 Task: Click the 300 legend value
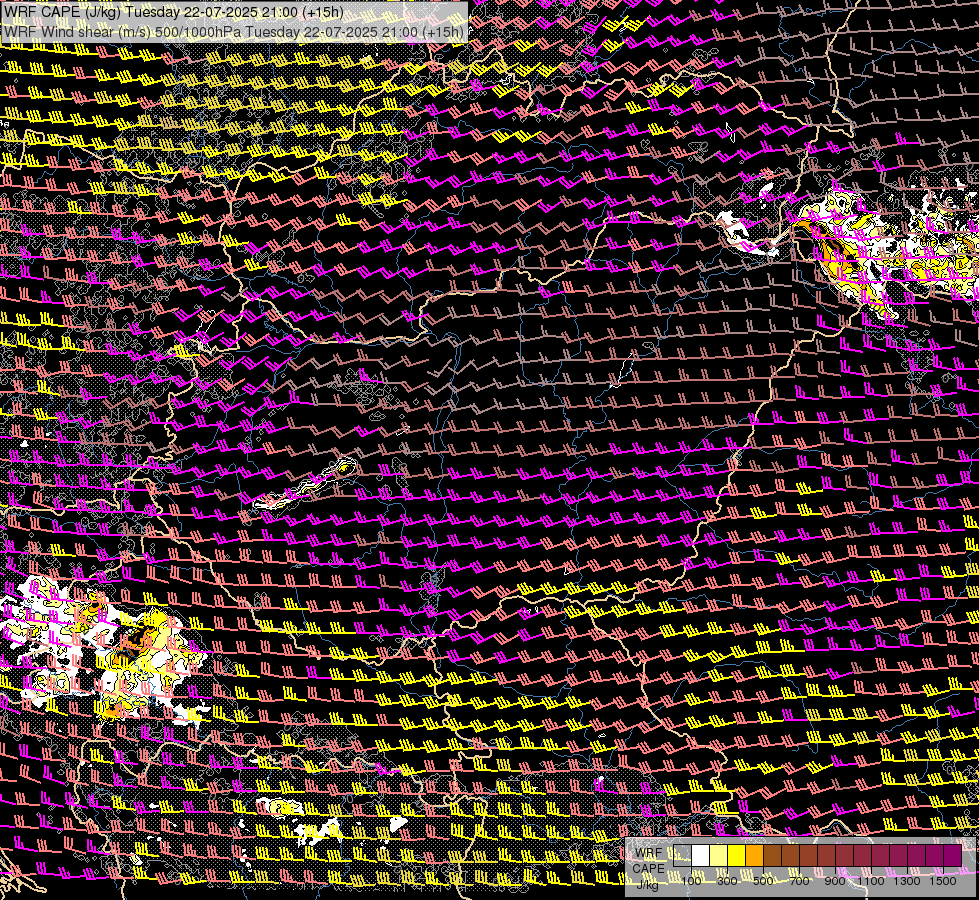(x=727, y=881)
